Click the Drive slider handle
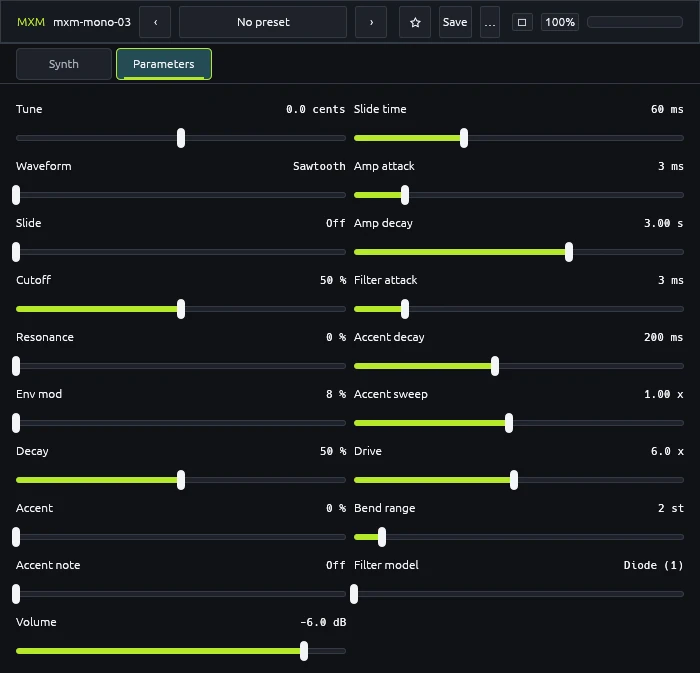This screenshot has width=700, height=673. click(514, 480)
